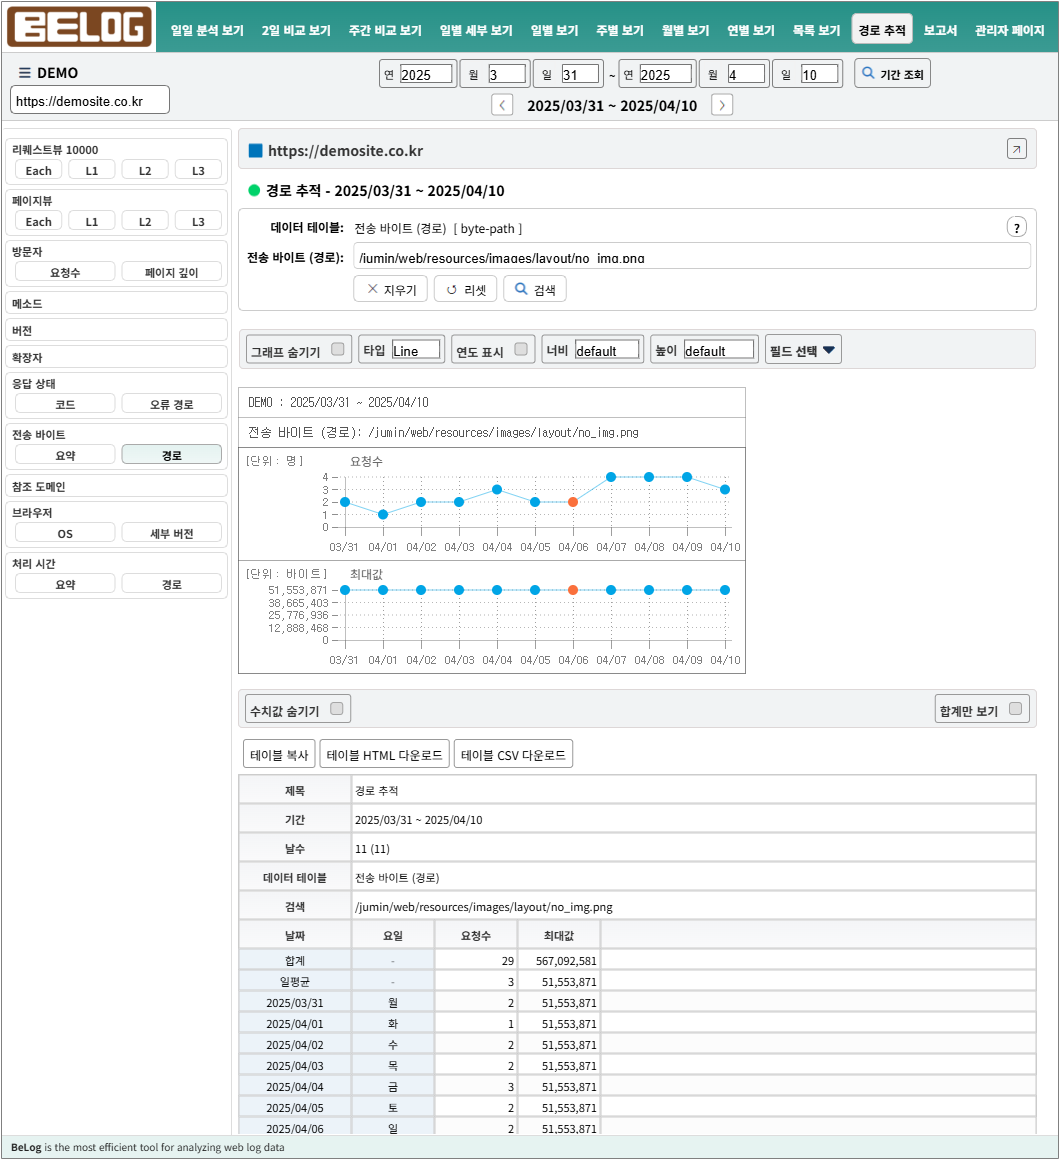Click the start month input 3

pyautogui.click(x=507, y=74)
